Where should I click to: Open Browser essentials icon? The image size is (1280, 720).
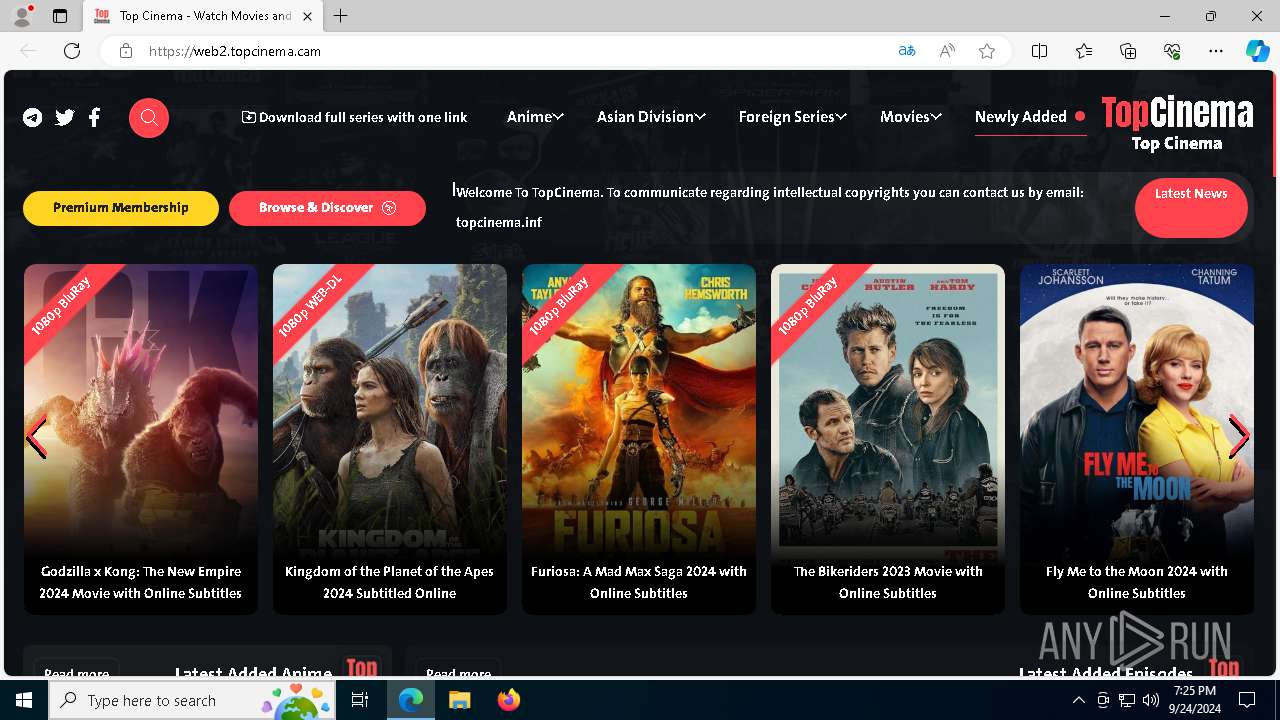coord(1172,51)
